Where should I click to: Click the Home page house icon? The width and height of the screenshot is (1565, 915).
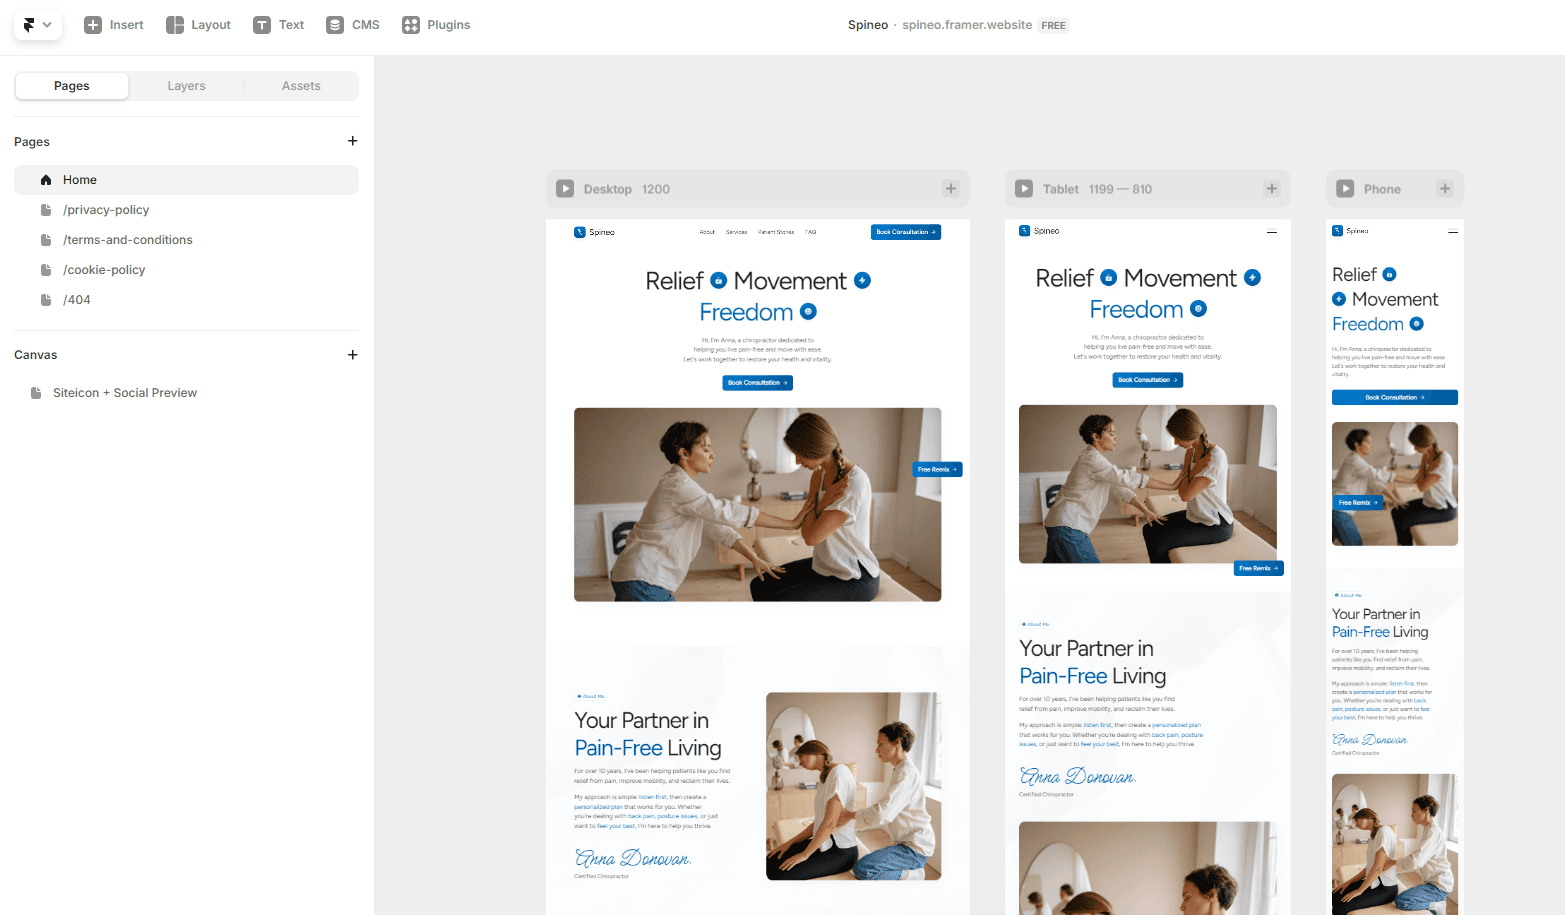tap(46, 180)
